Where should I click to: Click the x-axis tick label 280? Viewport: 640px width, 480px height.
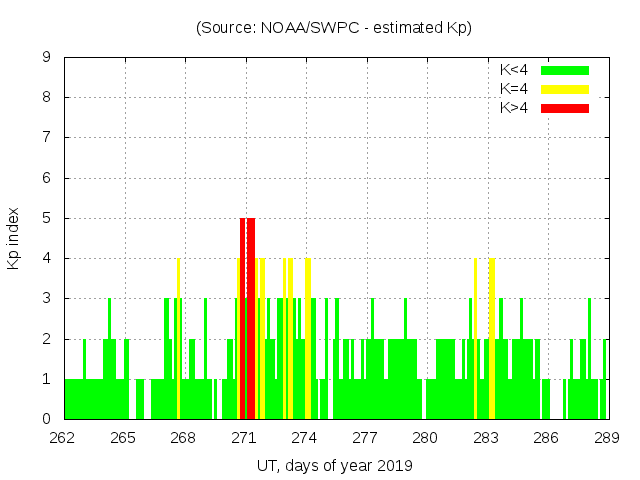425,437
